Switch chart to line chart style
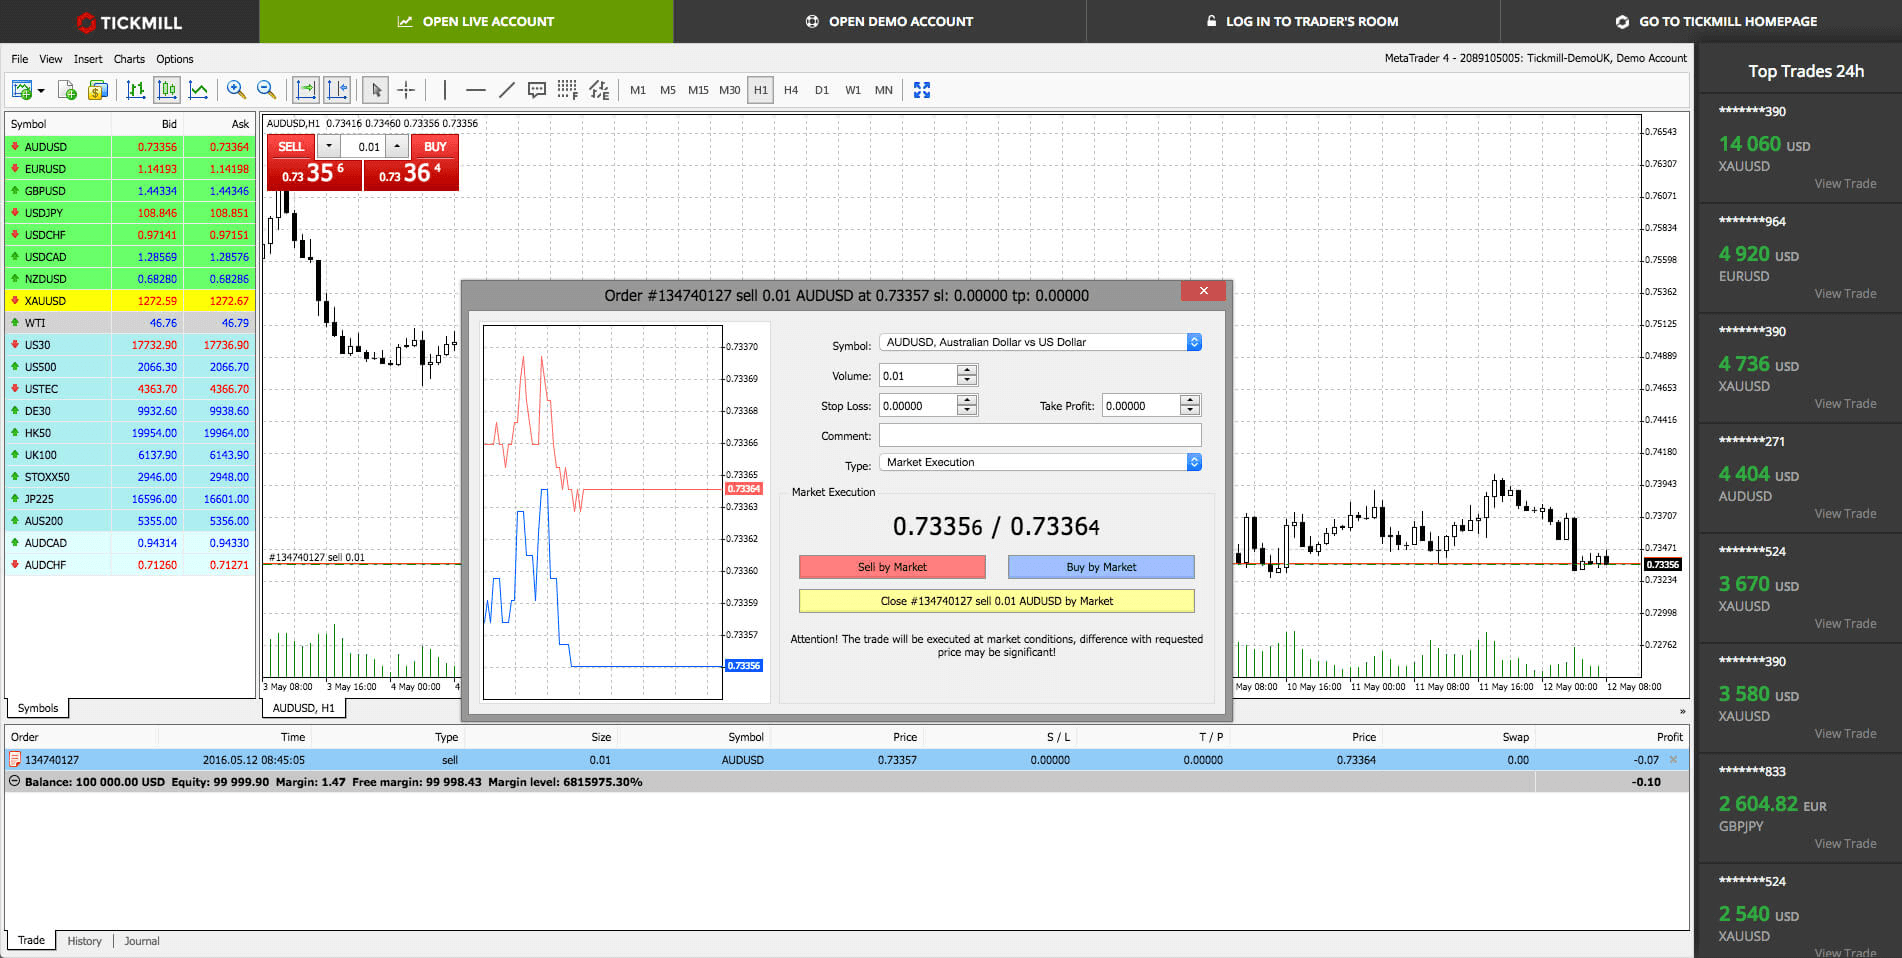The height and width of the screenshot is (958, 1902). click(x=199, y=90)
